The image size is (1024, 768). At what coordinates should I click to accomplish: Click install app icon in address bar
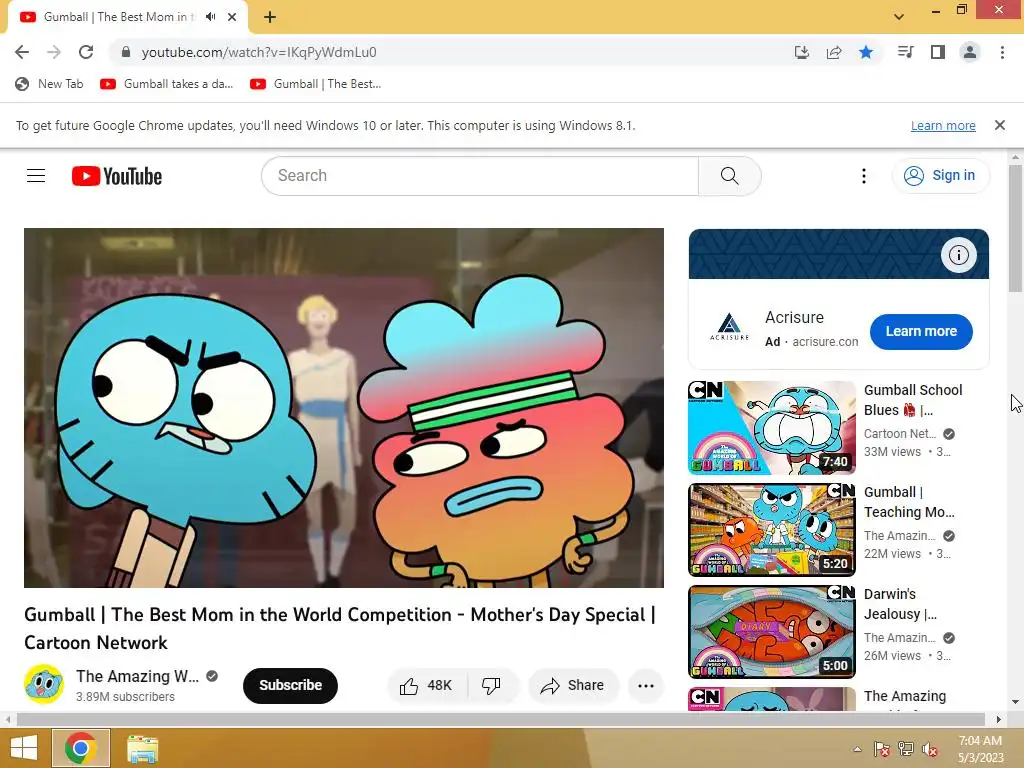click(x=801, y=52)
